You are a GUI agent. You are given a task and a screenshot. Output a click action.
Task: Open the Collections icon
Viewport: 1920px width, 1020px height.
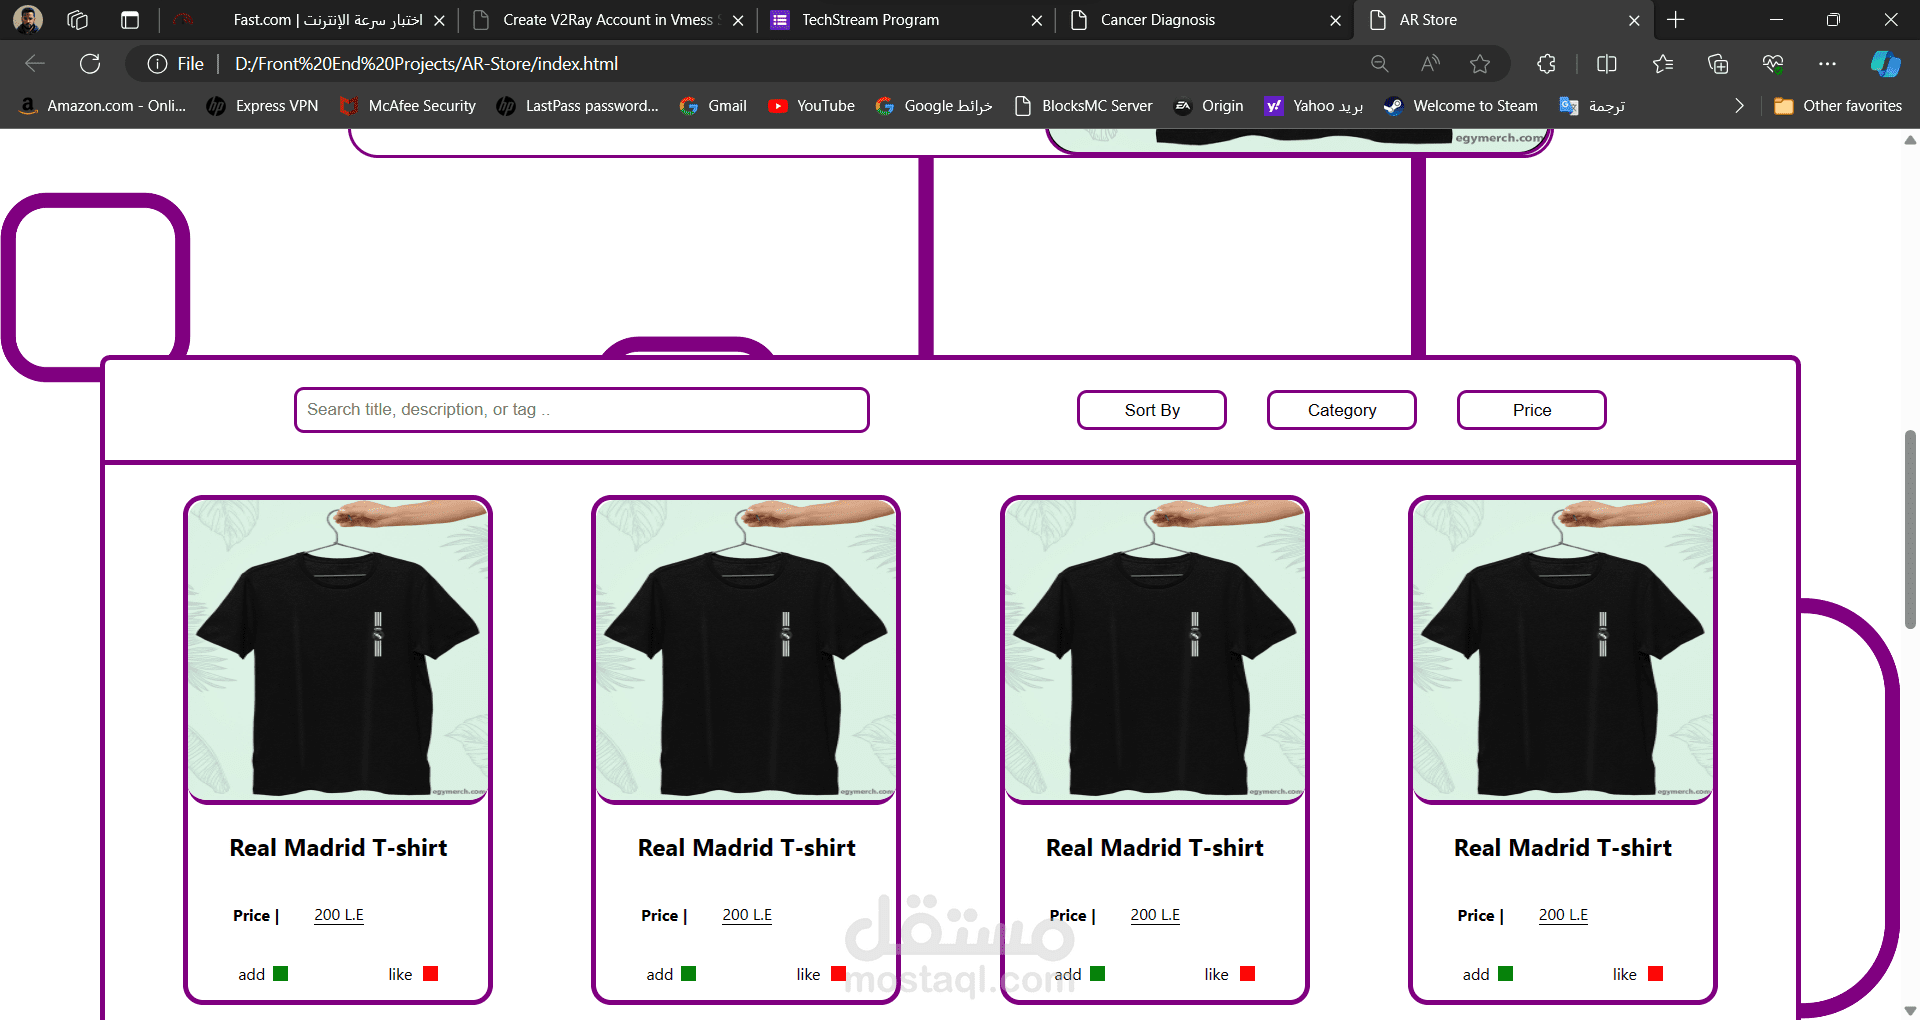click(1718, 64)
